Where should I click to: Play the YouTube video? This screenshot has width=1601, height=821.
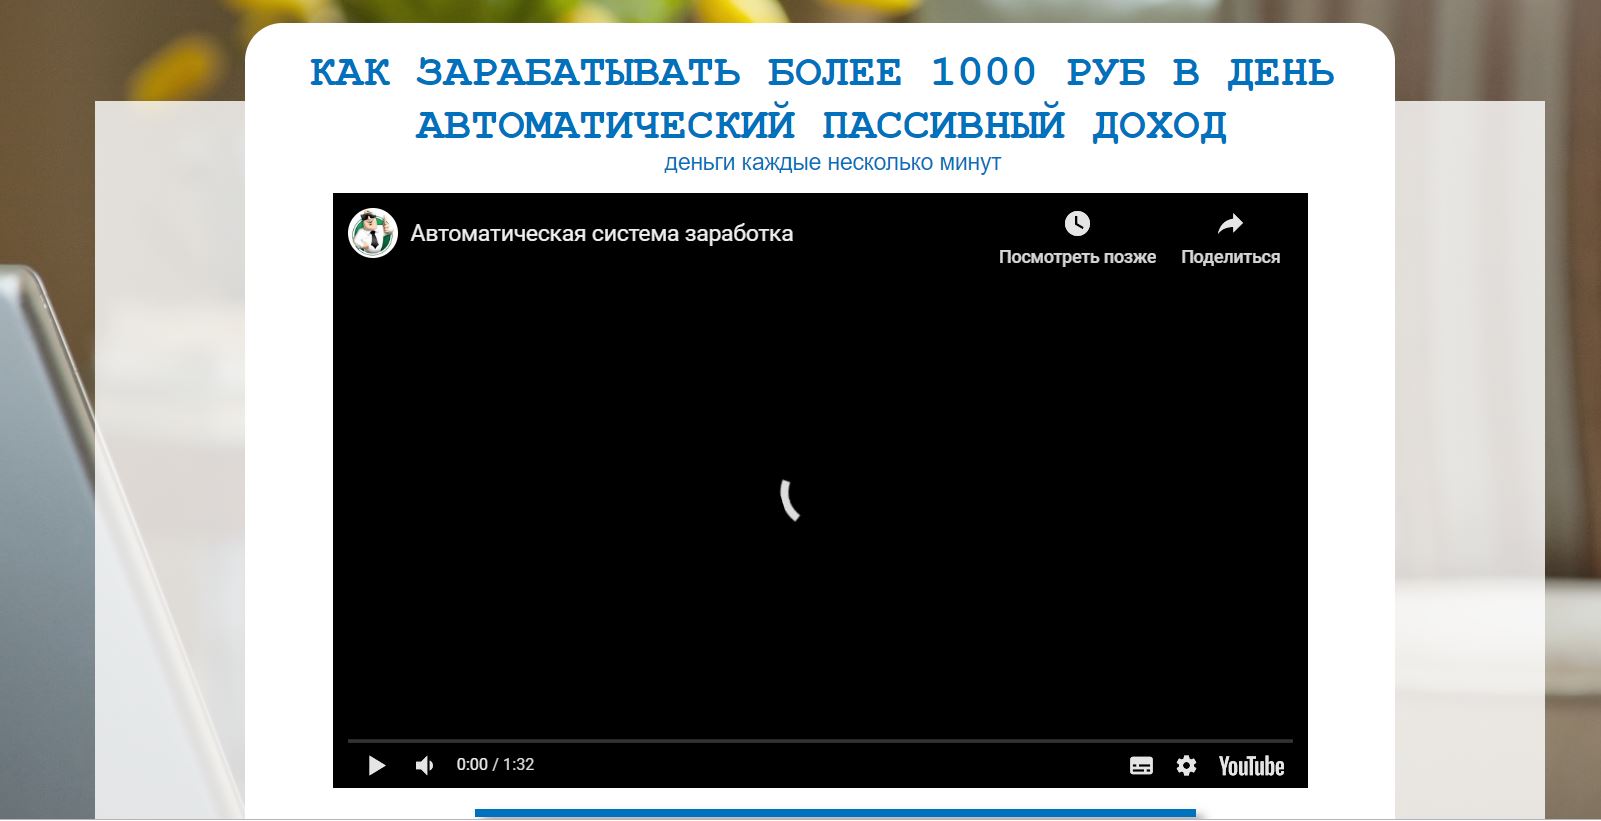(377, 765)
